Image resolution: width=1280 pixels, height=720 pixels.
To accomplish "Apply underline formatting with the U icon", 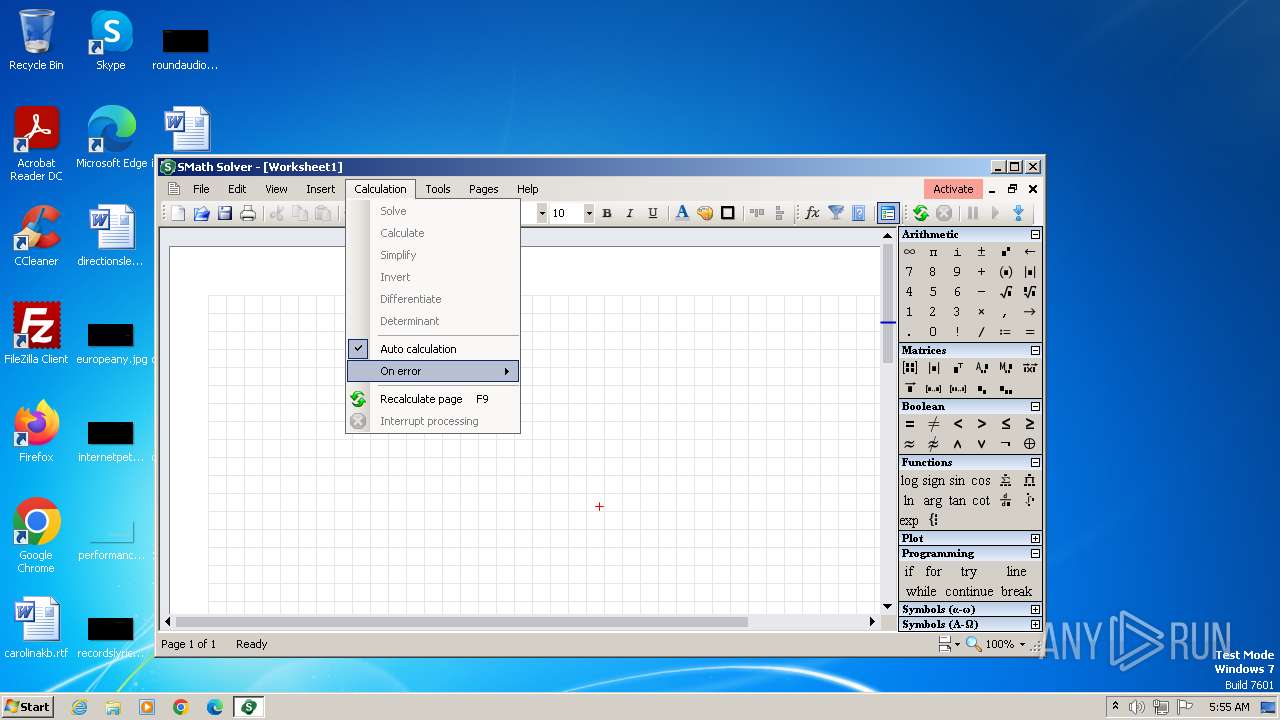I will 653,213.
